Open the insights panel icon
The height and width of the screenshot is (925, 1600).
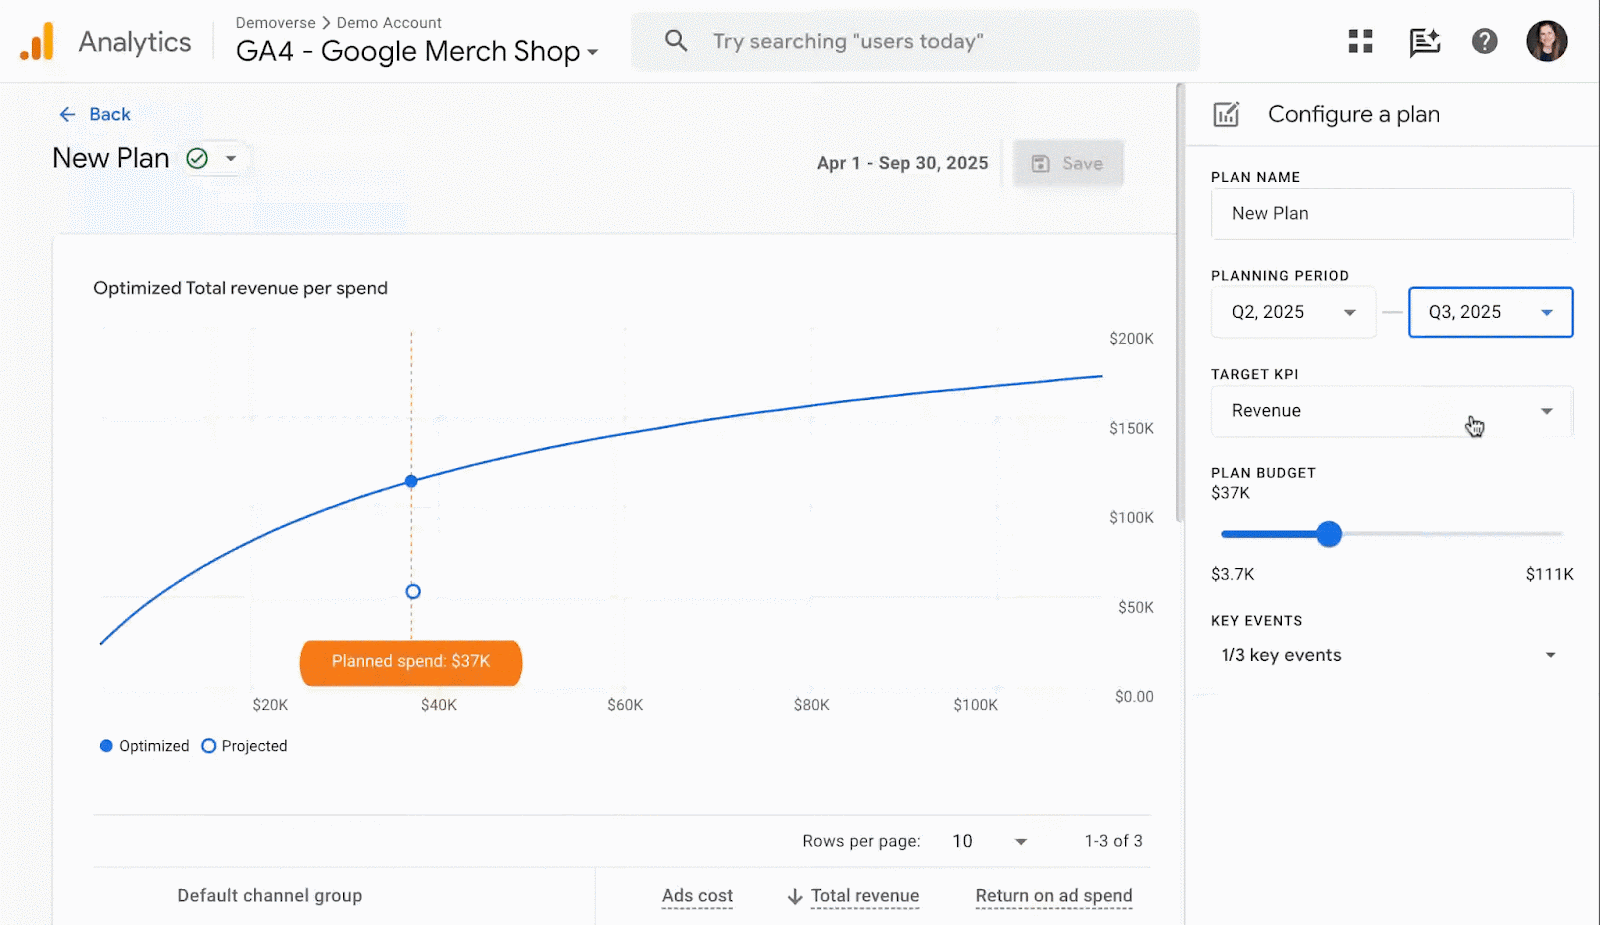(x=1424, y=41)
